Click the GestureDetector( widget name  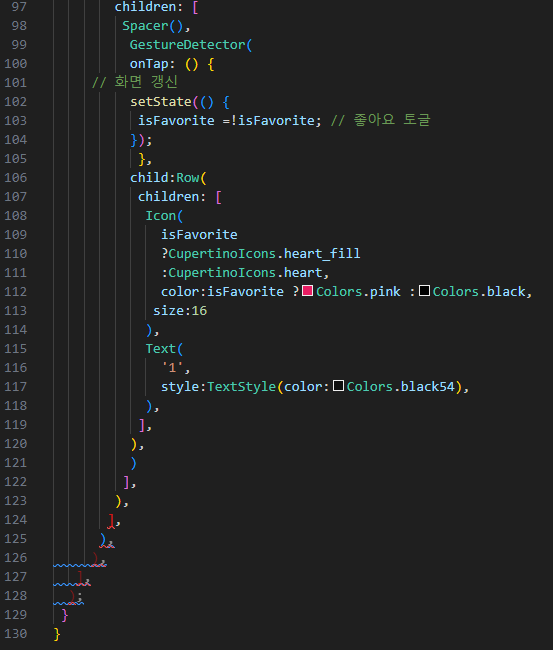[191, 45]
